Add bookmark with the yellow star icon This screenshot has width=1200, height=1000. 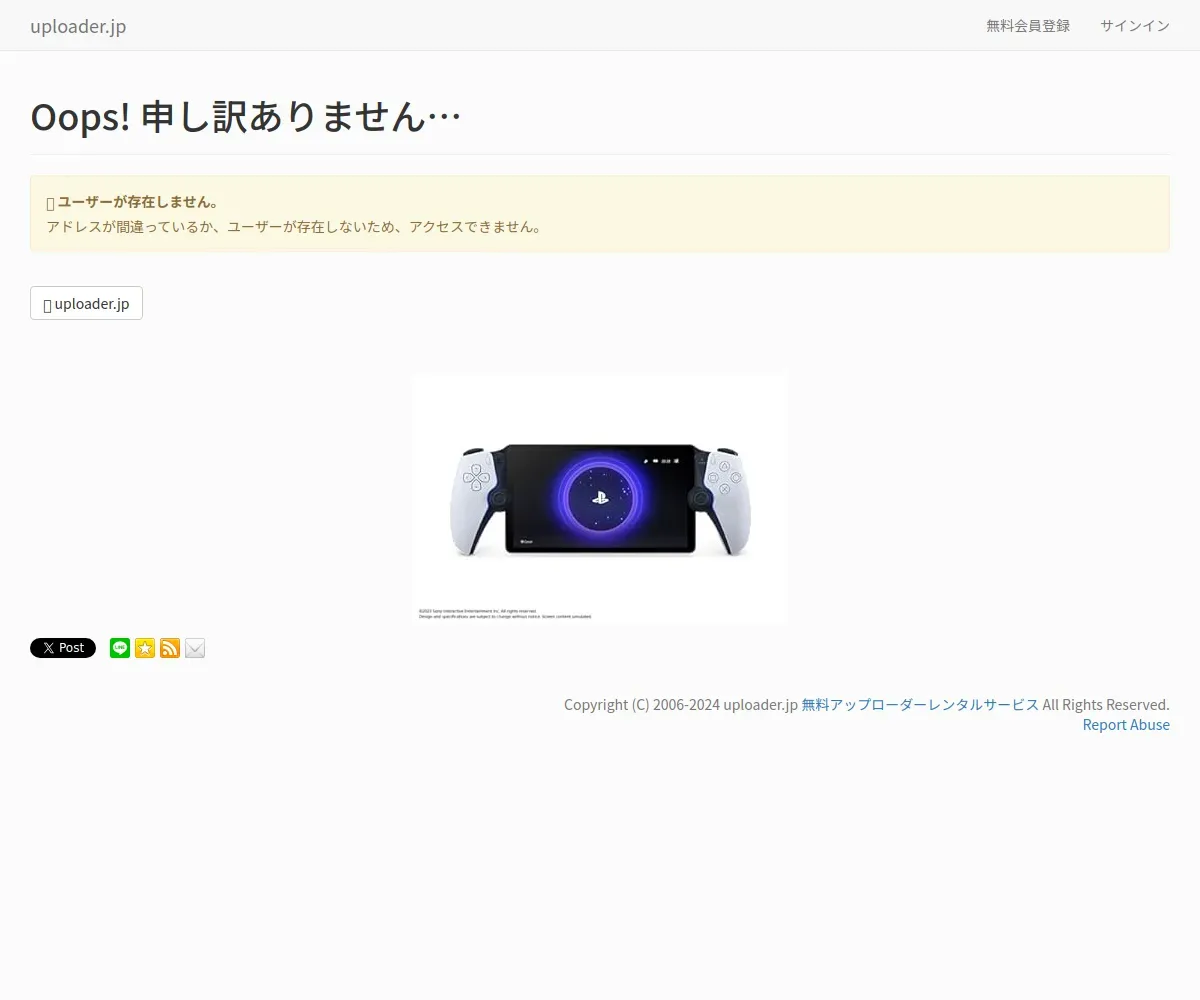145,648
